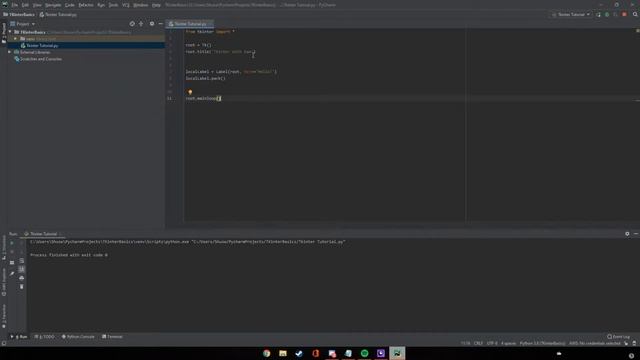Open the Window menu
Image resolution: width=640 pixels, height=360 pixels.
pos(141,5)
